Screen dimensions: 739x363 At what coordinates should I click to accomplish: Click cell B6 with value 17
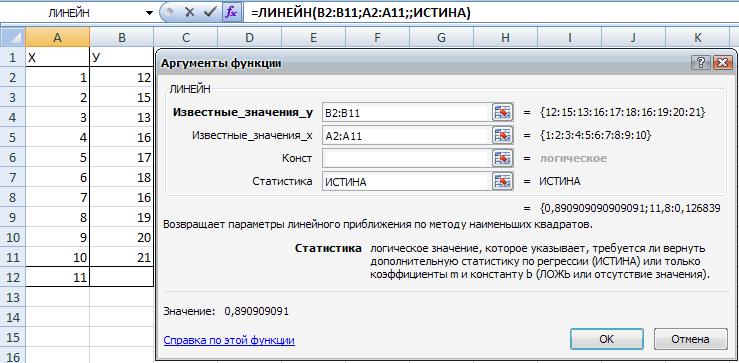pos(122,157)
